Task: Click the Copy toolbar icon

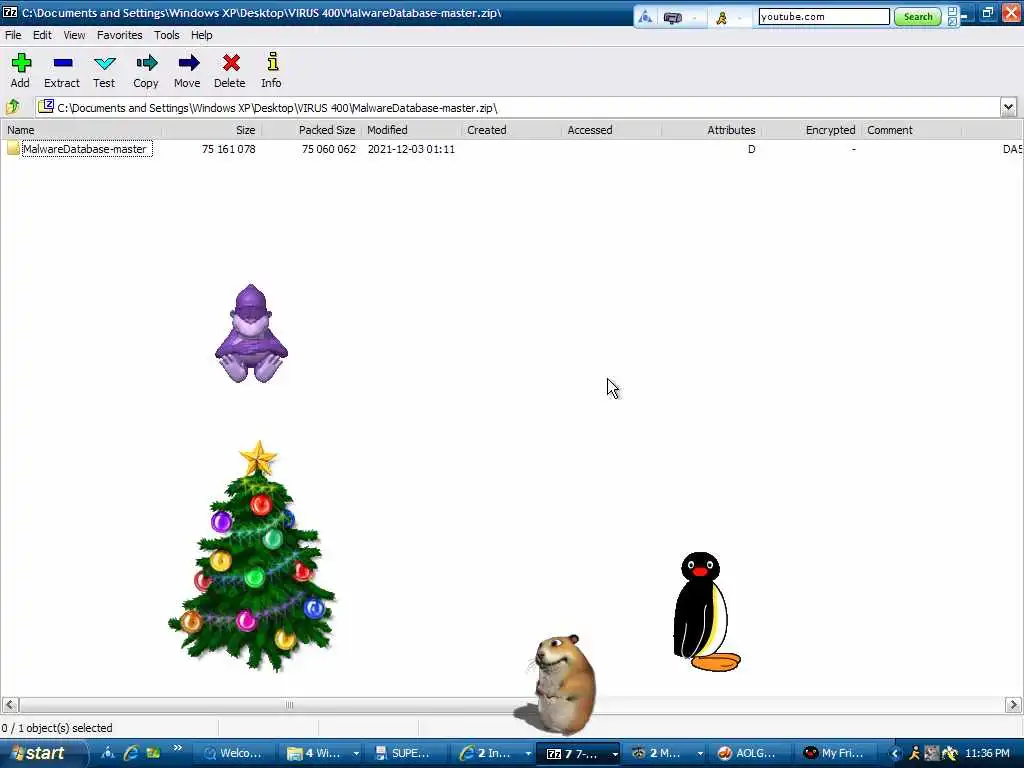Action: pyautogui.click(x=146, y=63)
